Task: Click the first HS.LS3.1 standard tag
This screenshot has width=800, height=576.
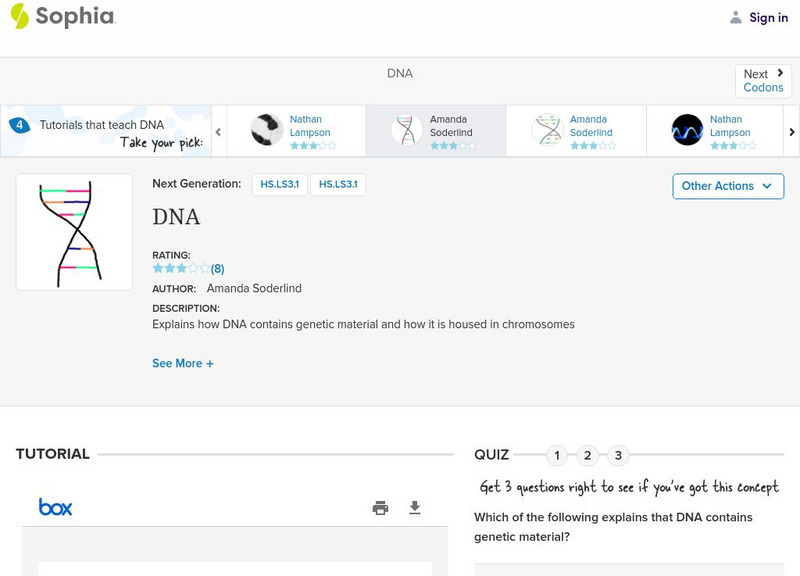Action: (x=280, y=185)
